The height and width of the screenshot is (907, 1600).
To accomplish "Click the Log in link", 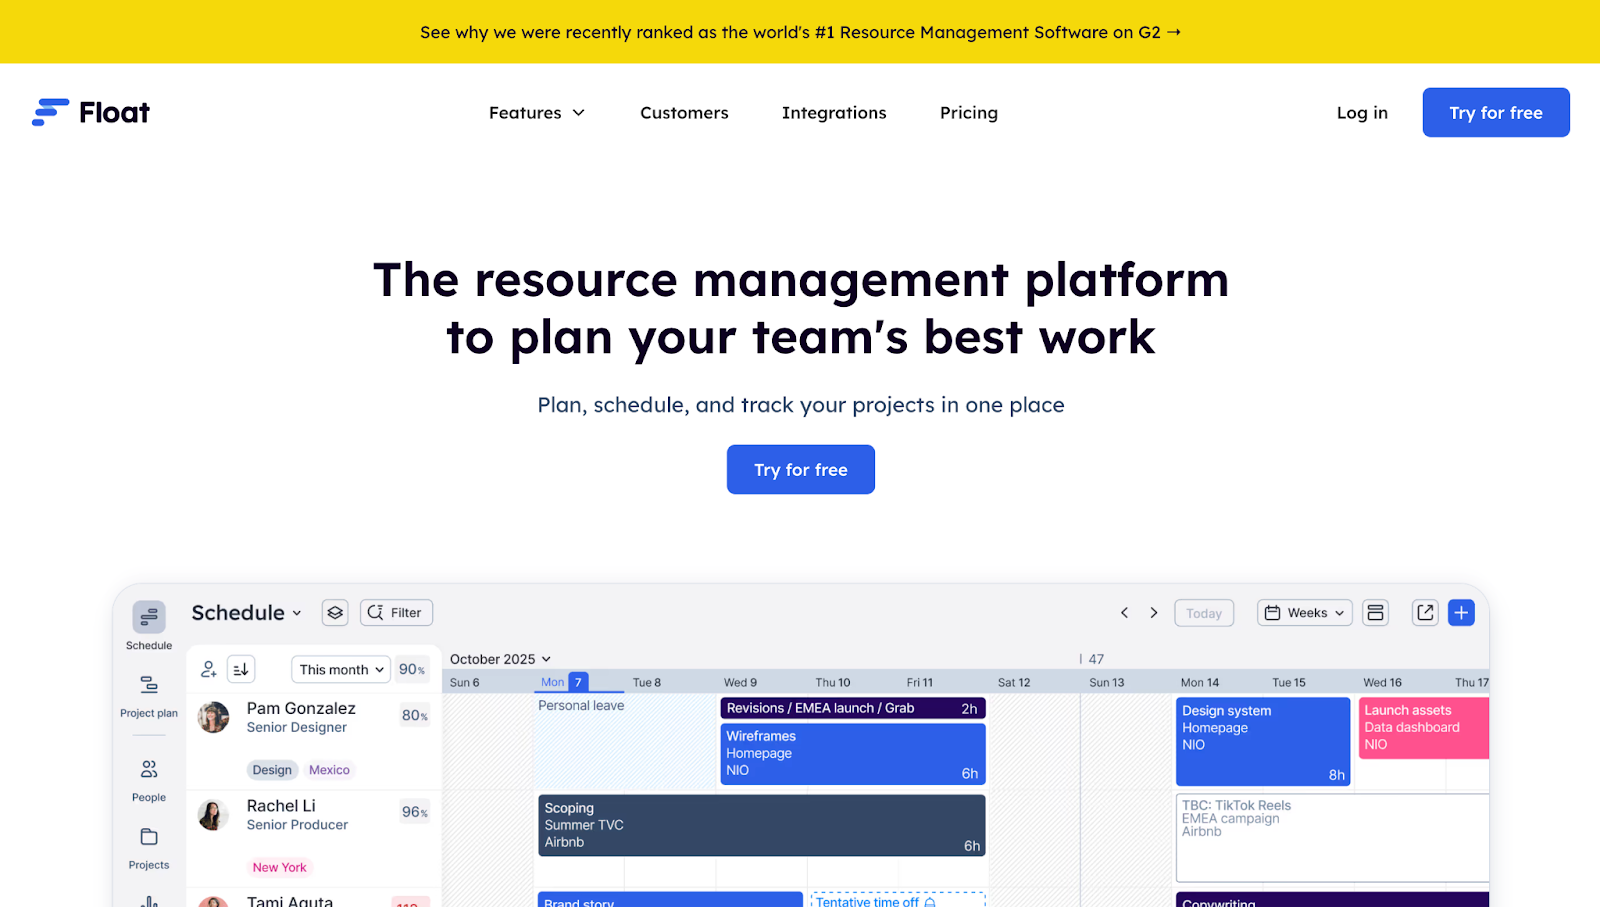I will (1362, 113).
